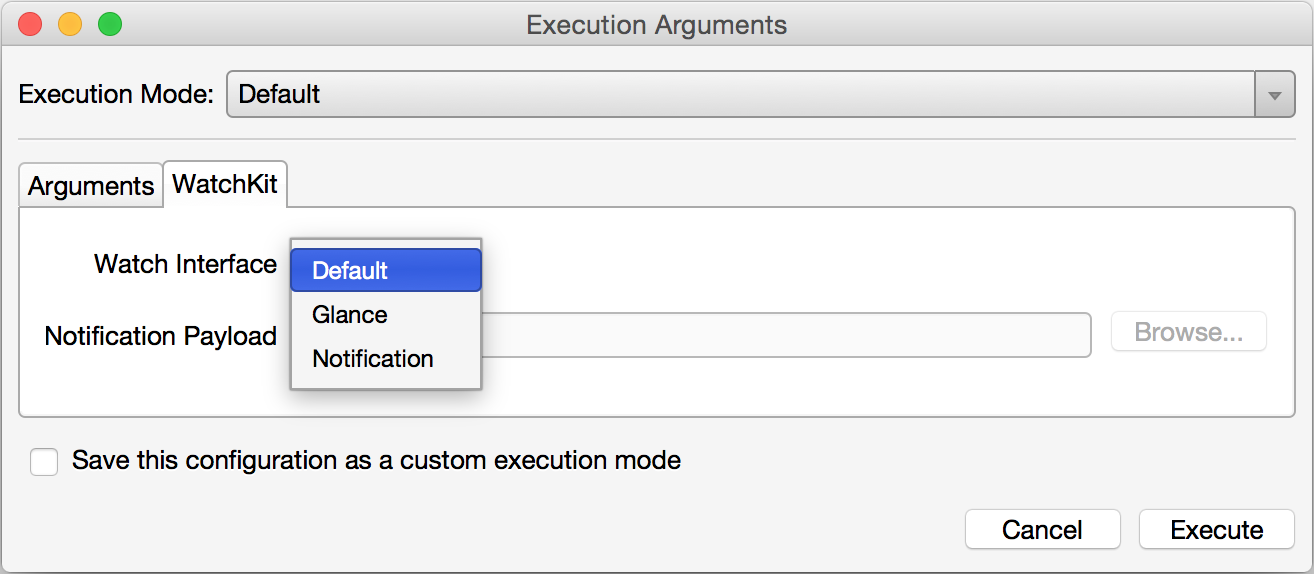
Task: Switch to the Arguments tab
Action: coord(91,186)
